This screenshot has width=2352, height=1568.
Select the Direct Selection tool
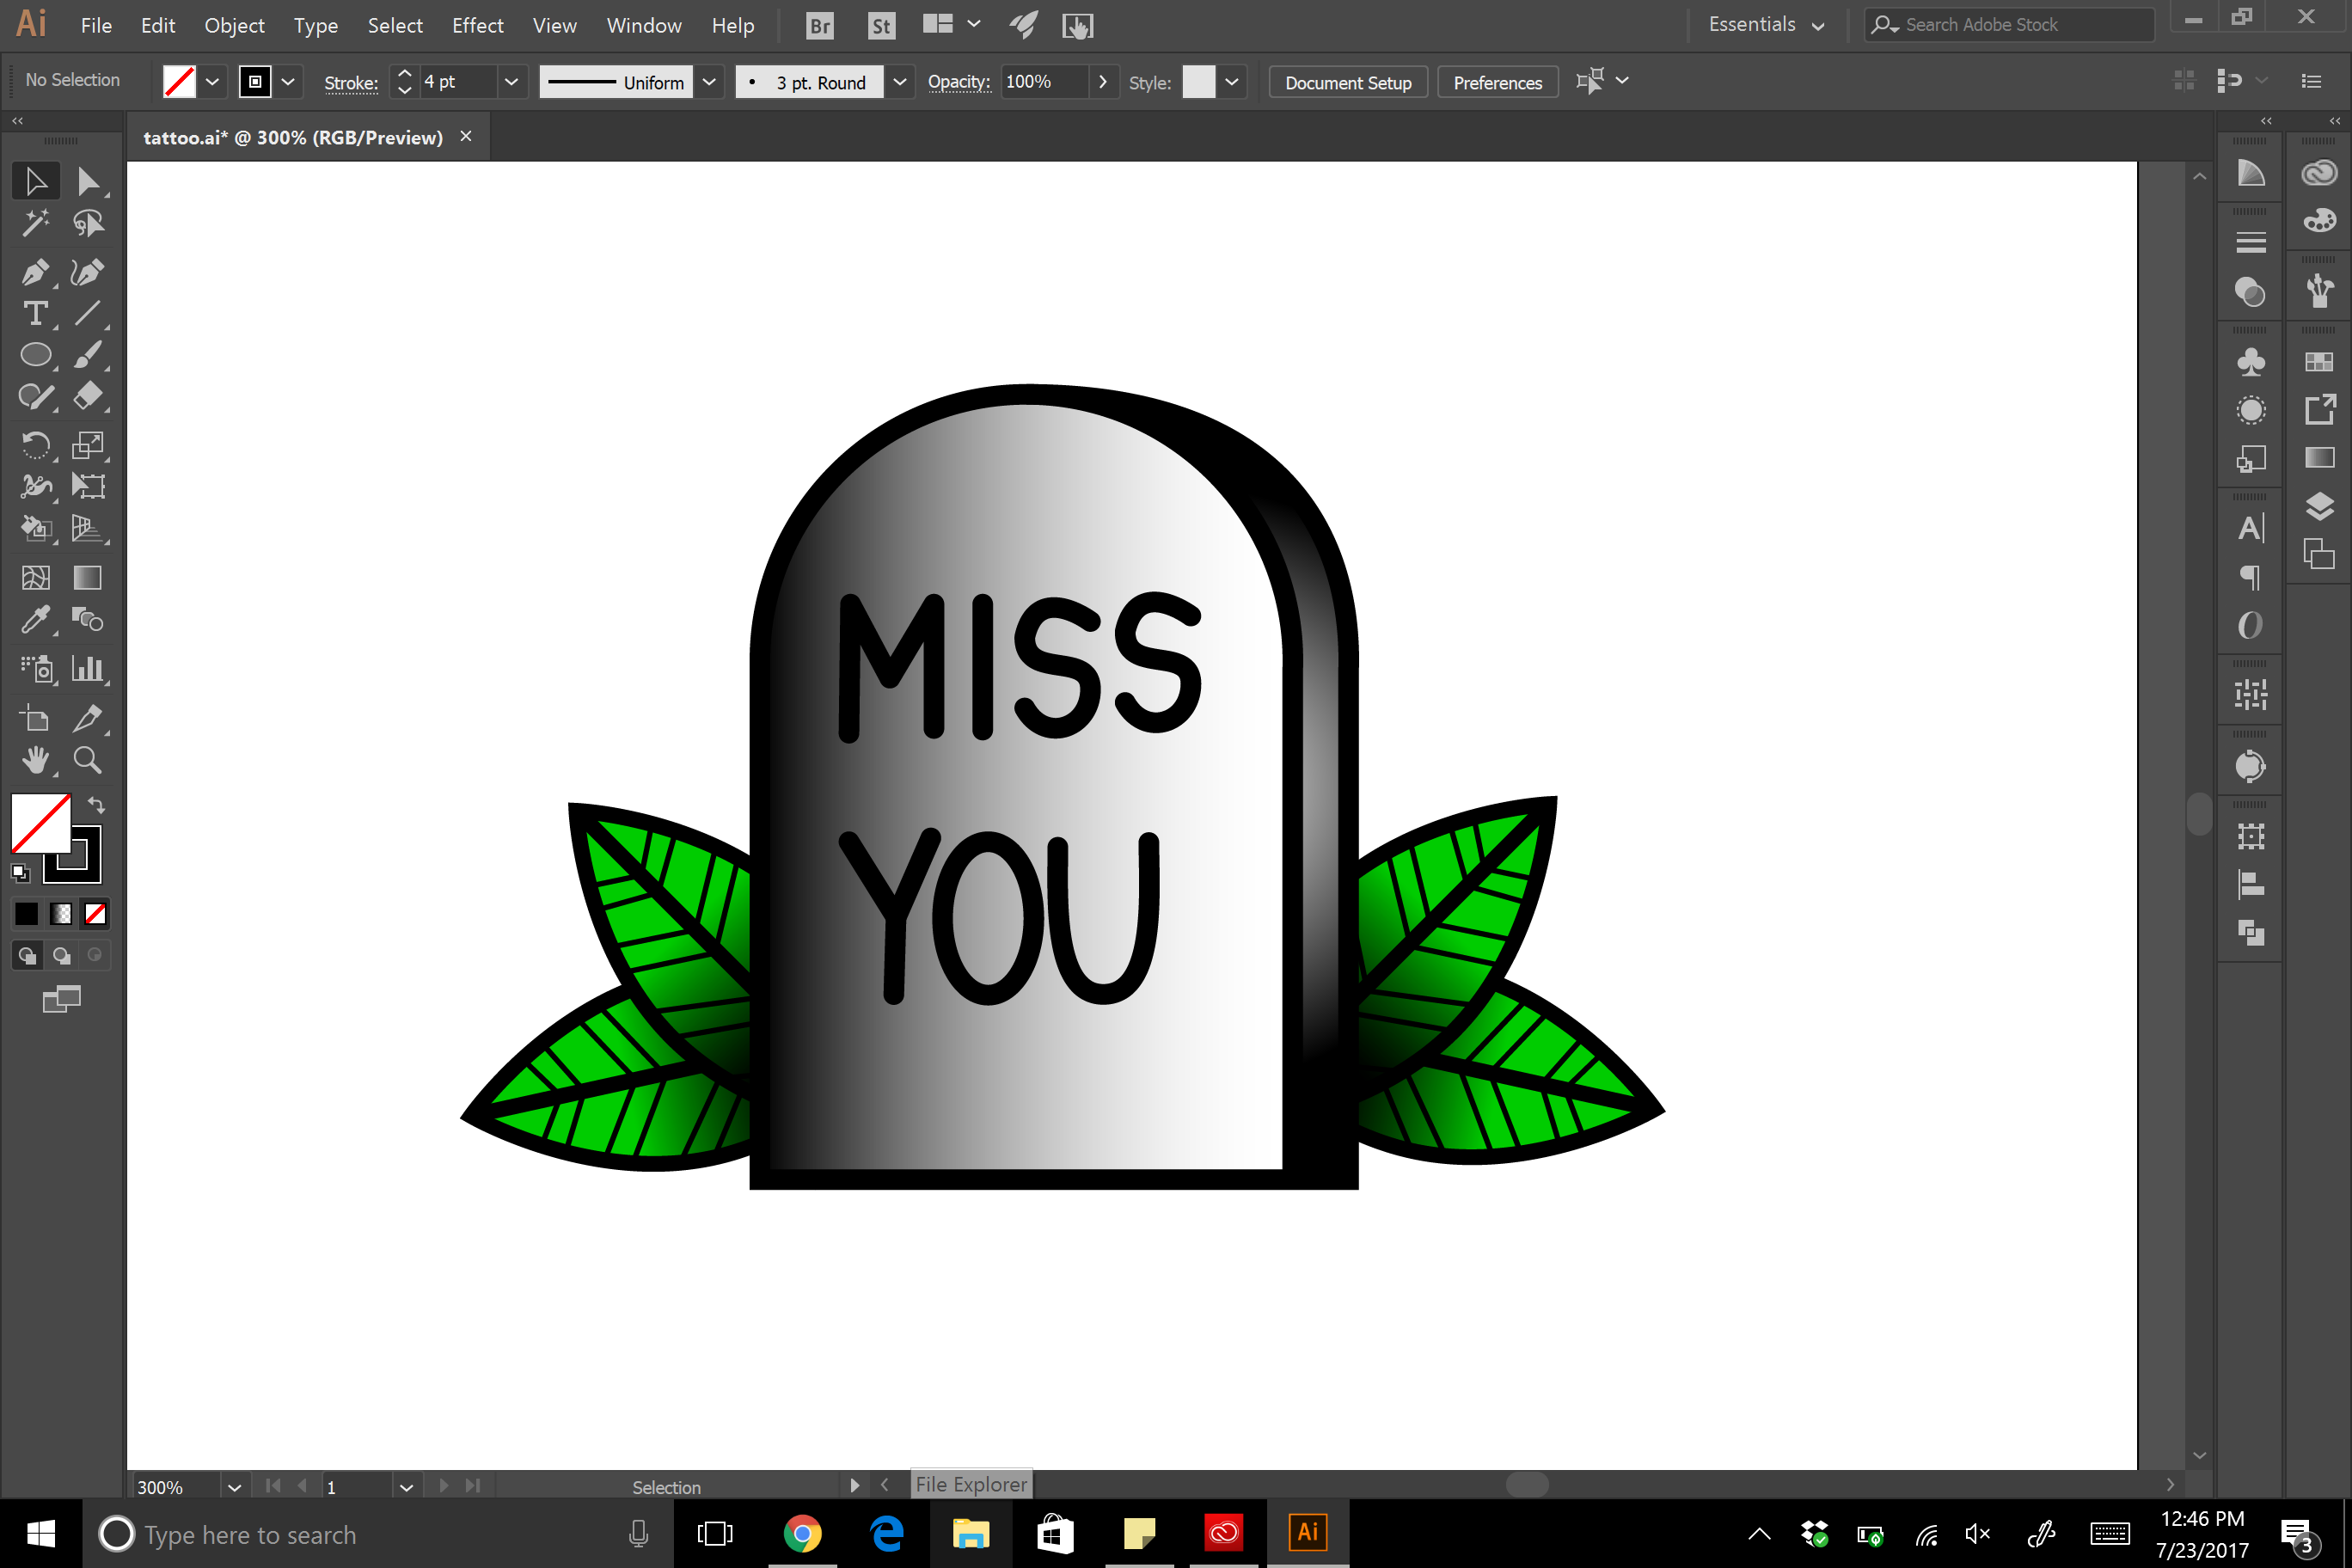click(88, 181)
